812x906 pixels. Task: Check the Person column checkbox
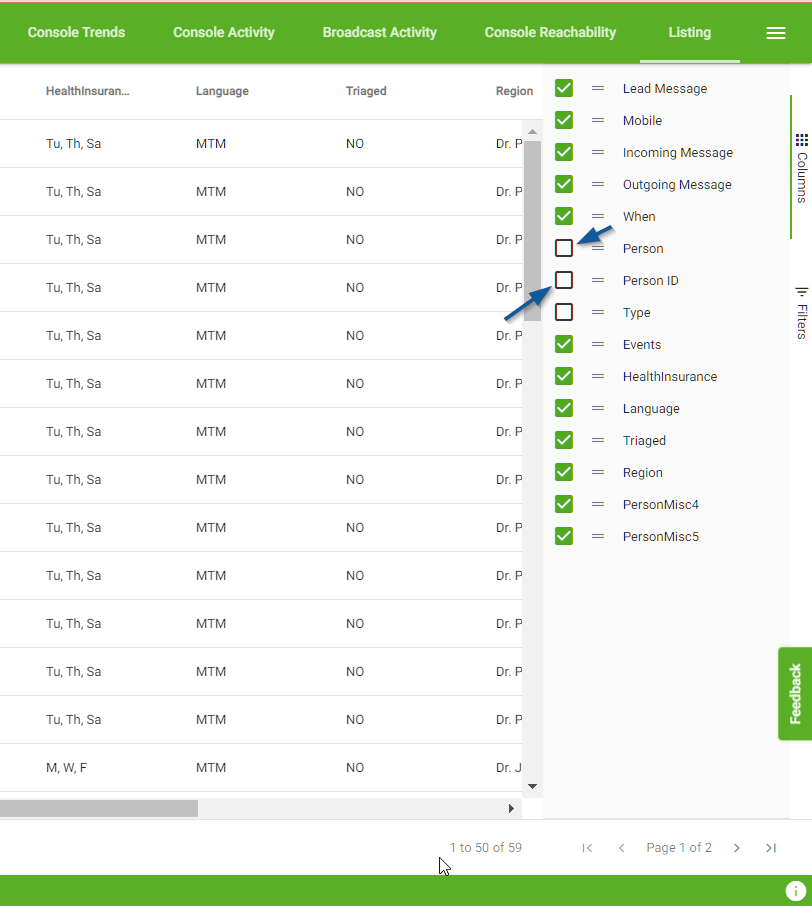(564, 248)
